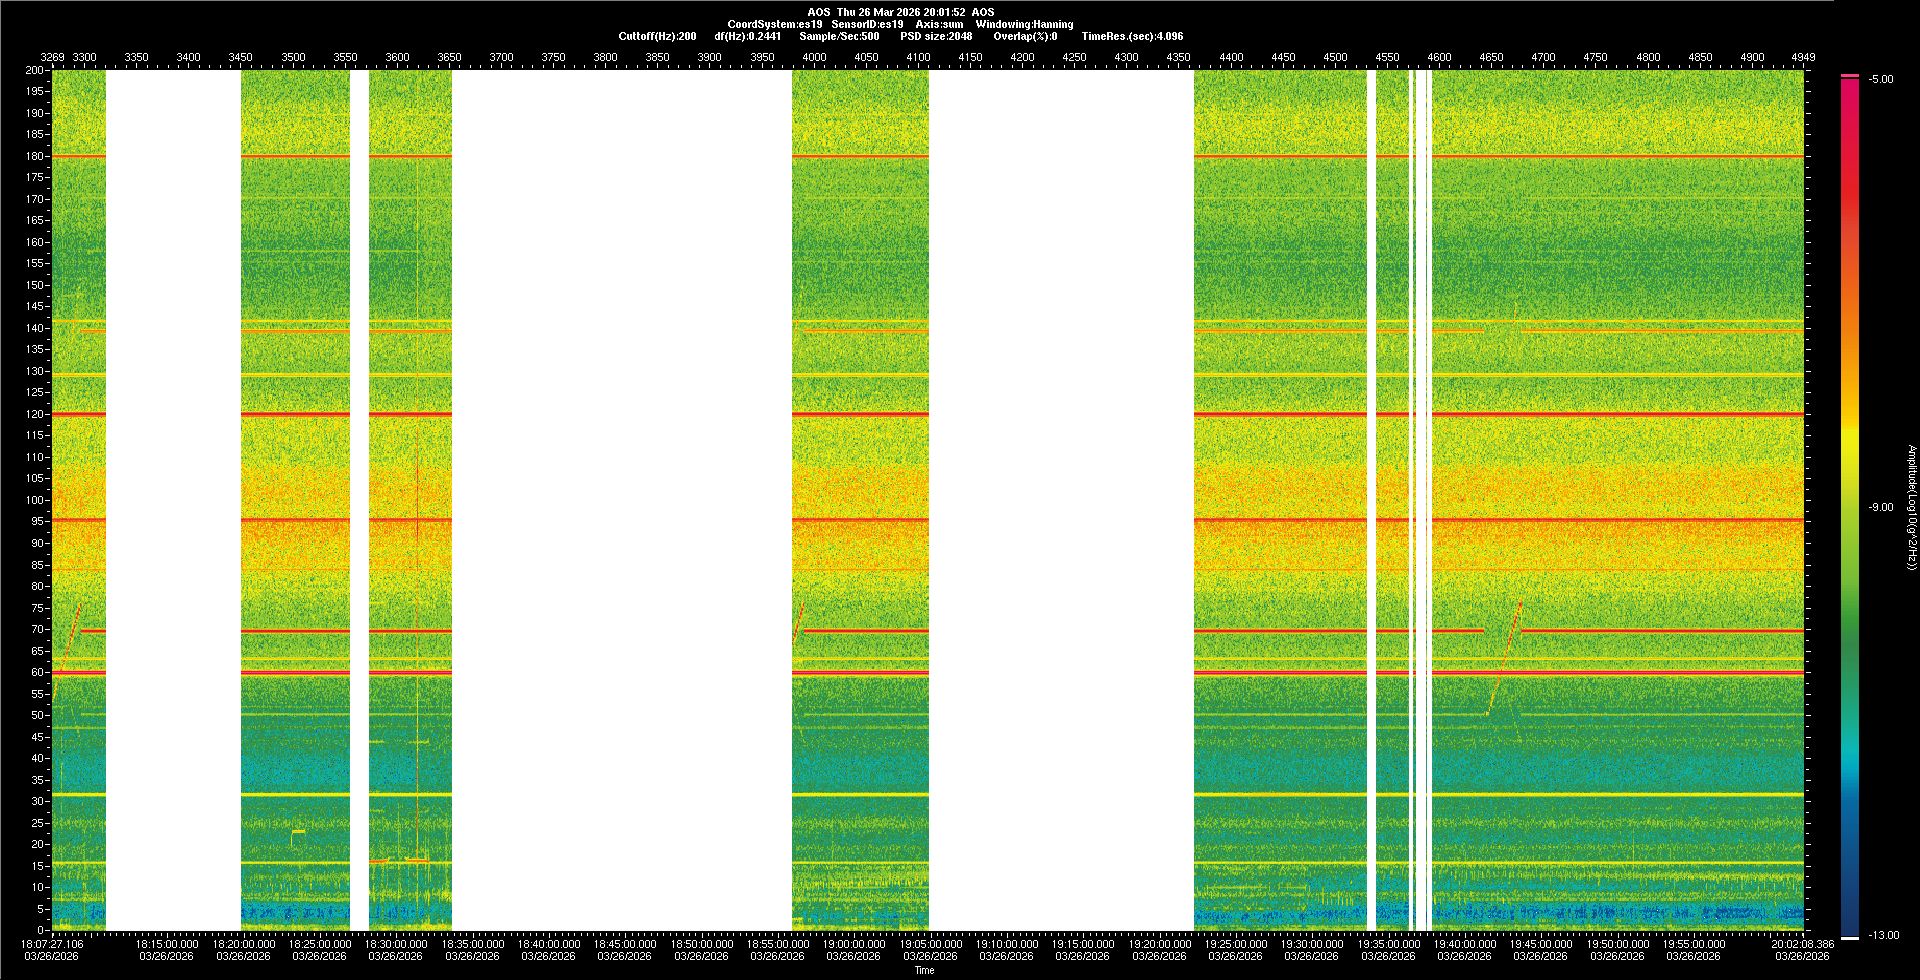Click the Overlap(%):0 parameter

click(1025, 36)
